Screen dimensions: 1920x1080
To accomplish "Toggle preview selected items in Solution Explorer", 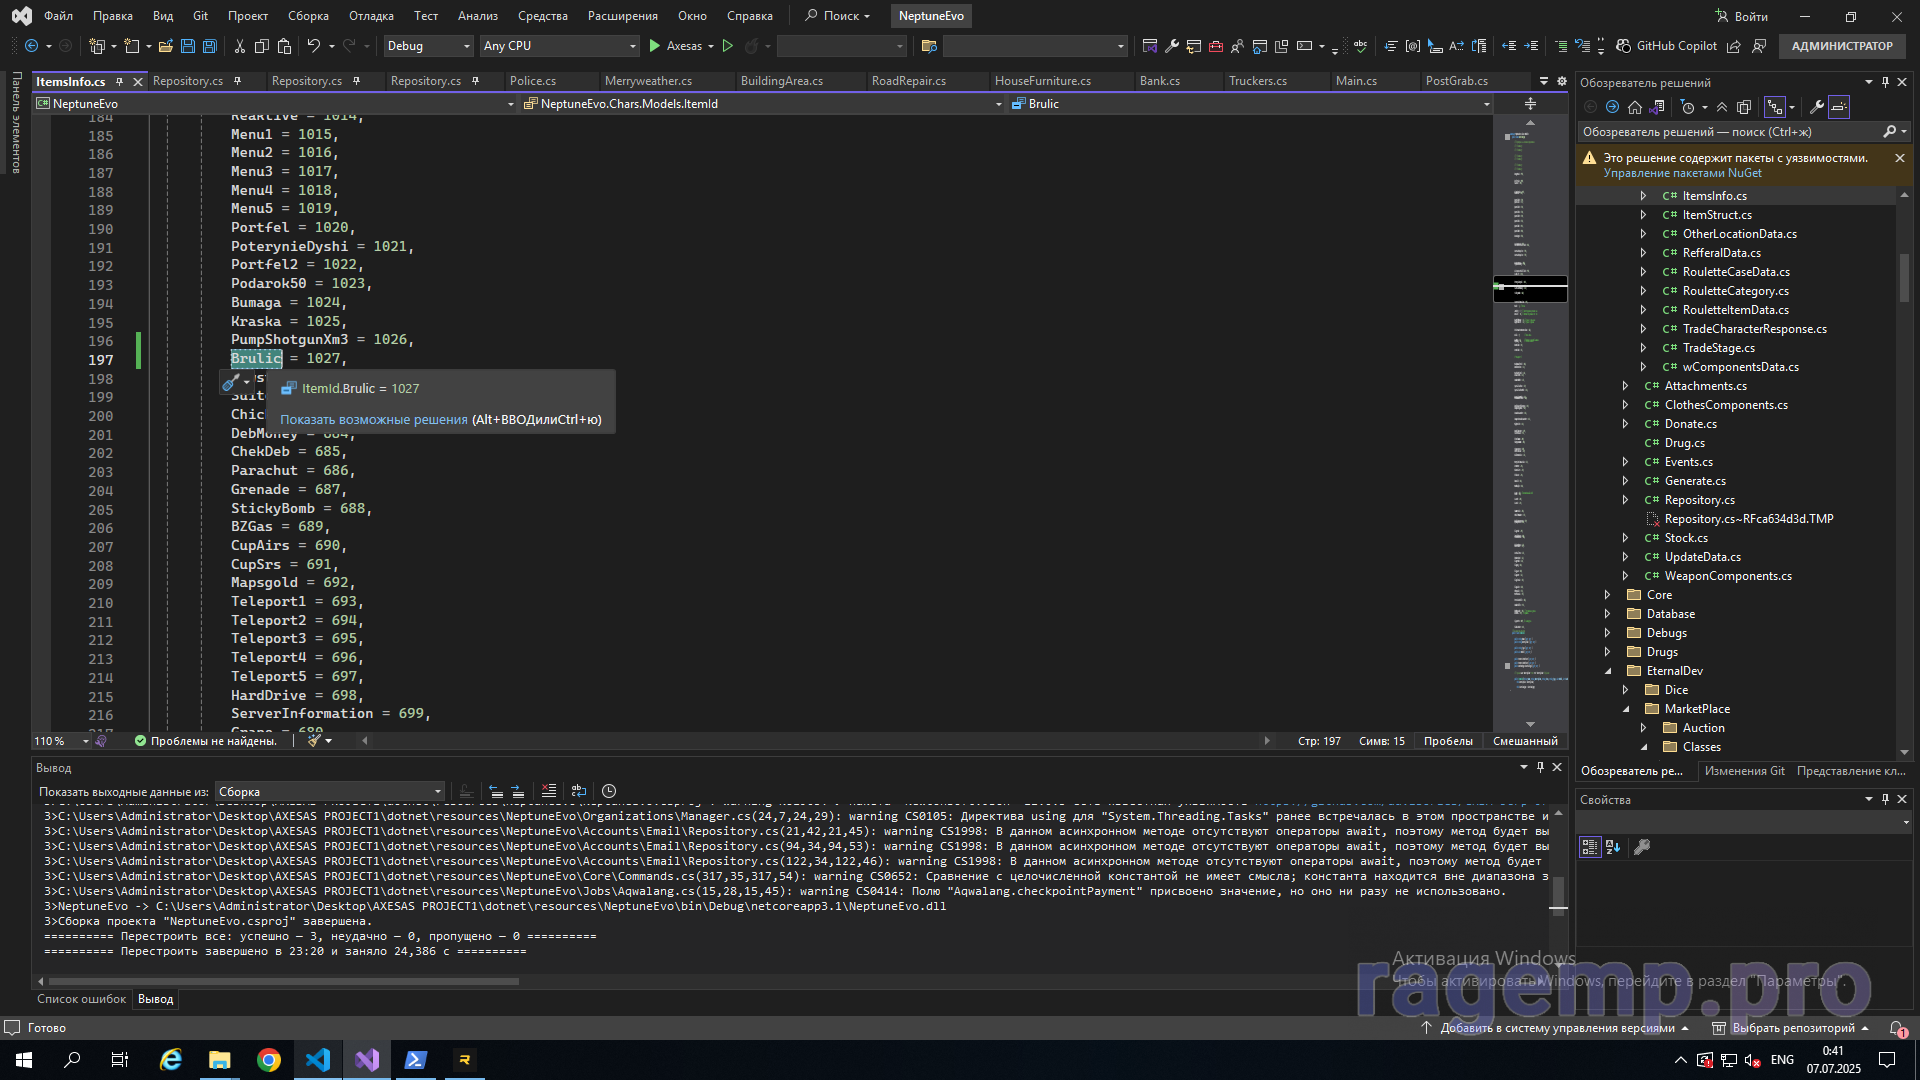I will click(x=1839, y=107).
